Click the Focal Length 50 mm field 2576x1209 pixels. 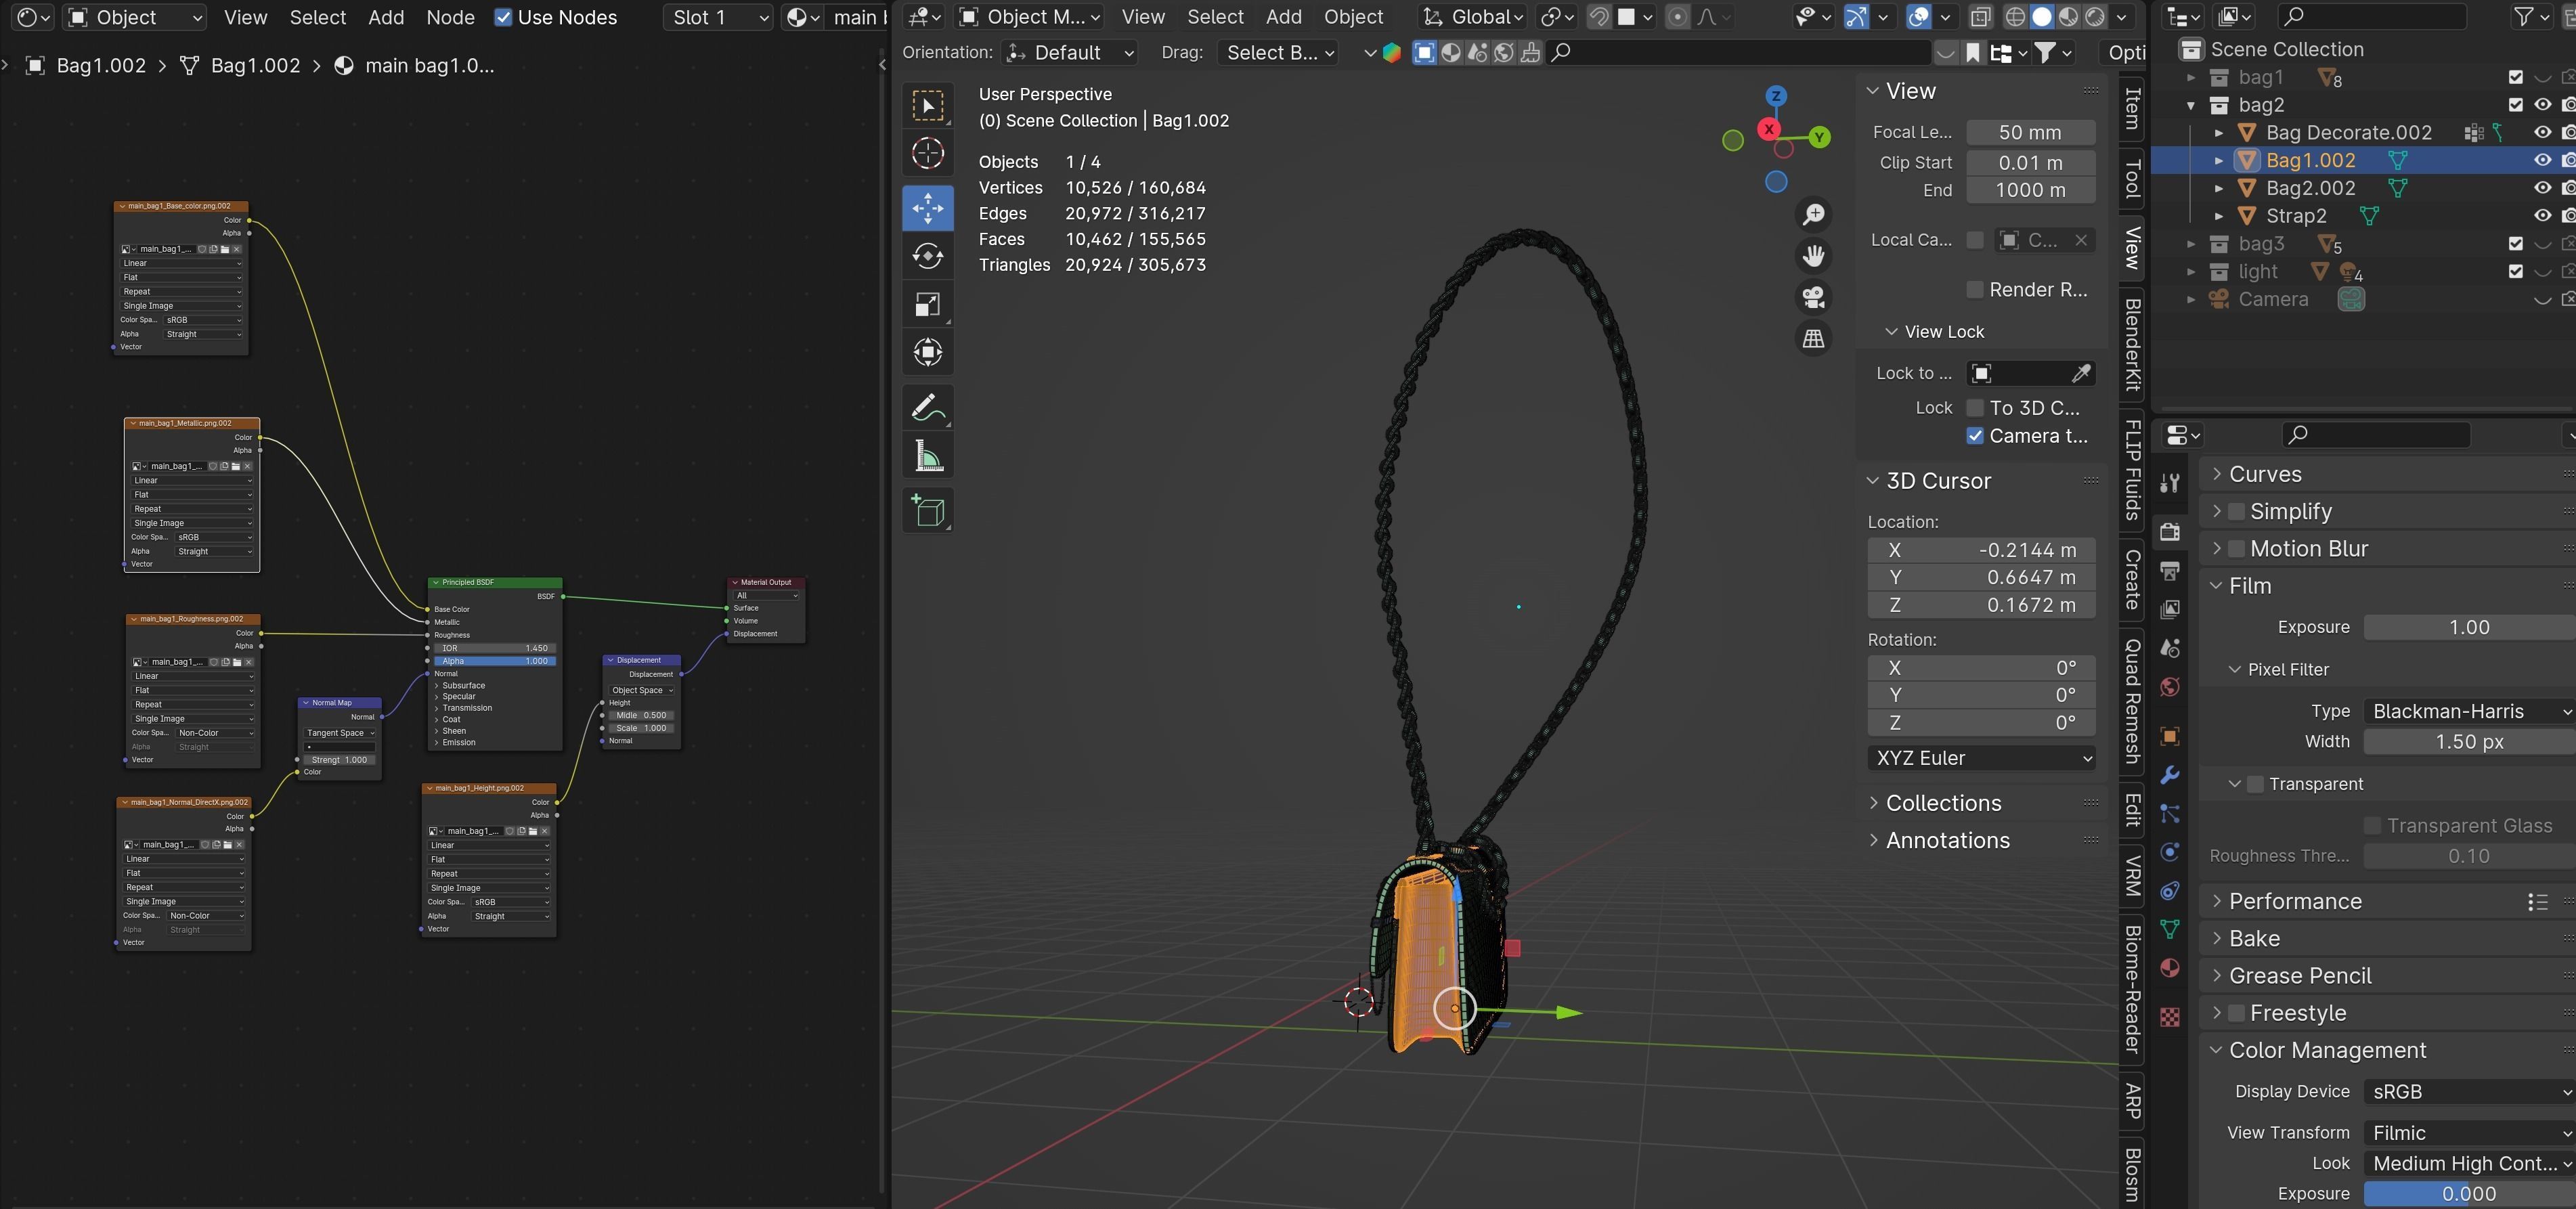[2030, 132]
